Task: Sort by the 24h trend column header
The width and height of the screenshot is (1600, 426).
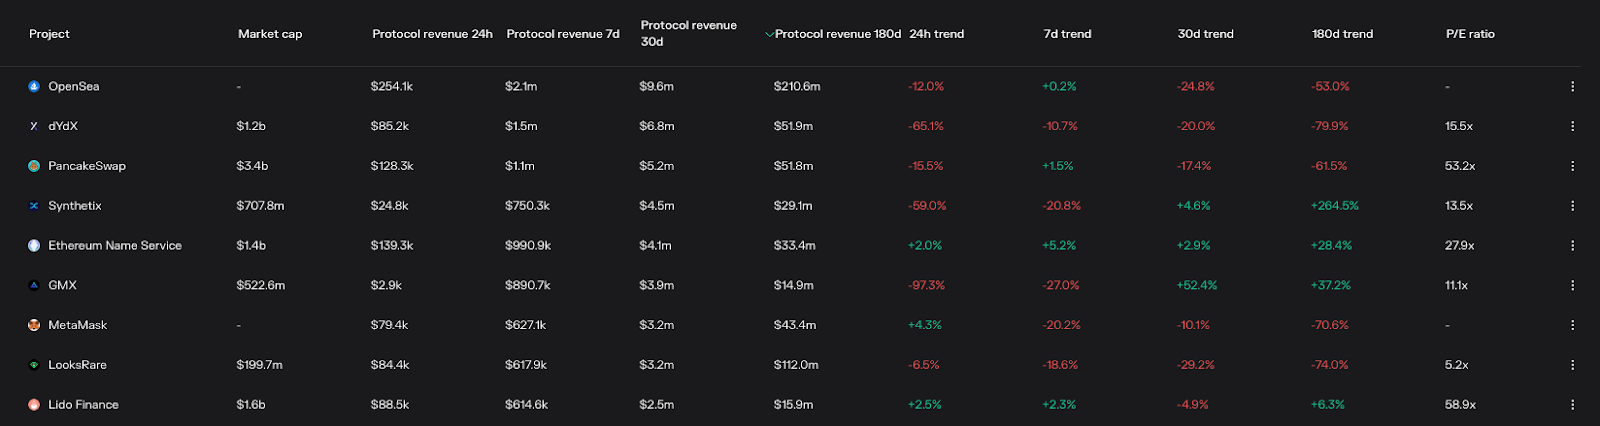Action: pyautogui.click(x=937, y=34)
